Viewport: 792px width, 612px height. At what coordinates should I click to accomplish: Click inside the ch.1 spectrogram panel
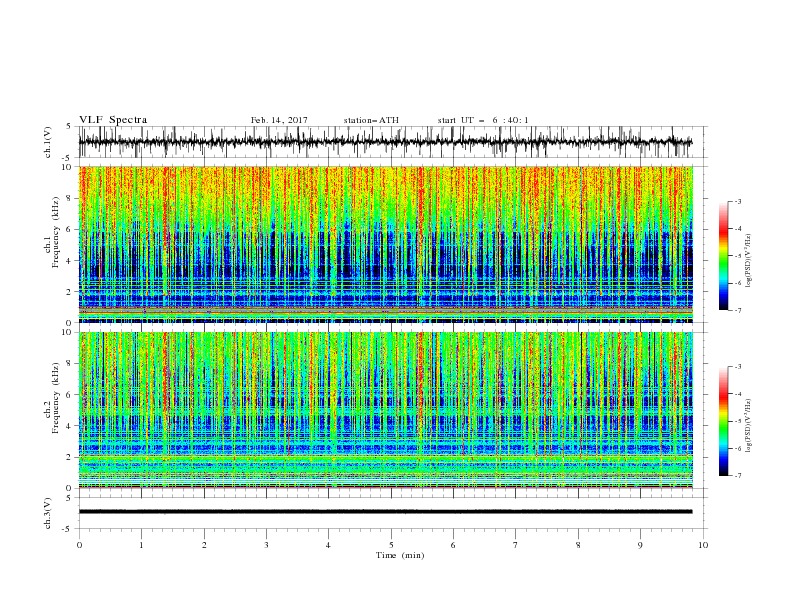pos(385,244)
